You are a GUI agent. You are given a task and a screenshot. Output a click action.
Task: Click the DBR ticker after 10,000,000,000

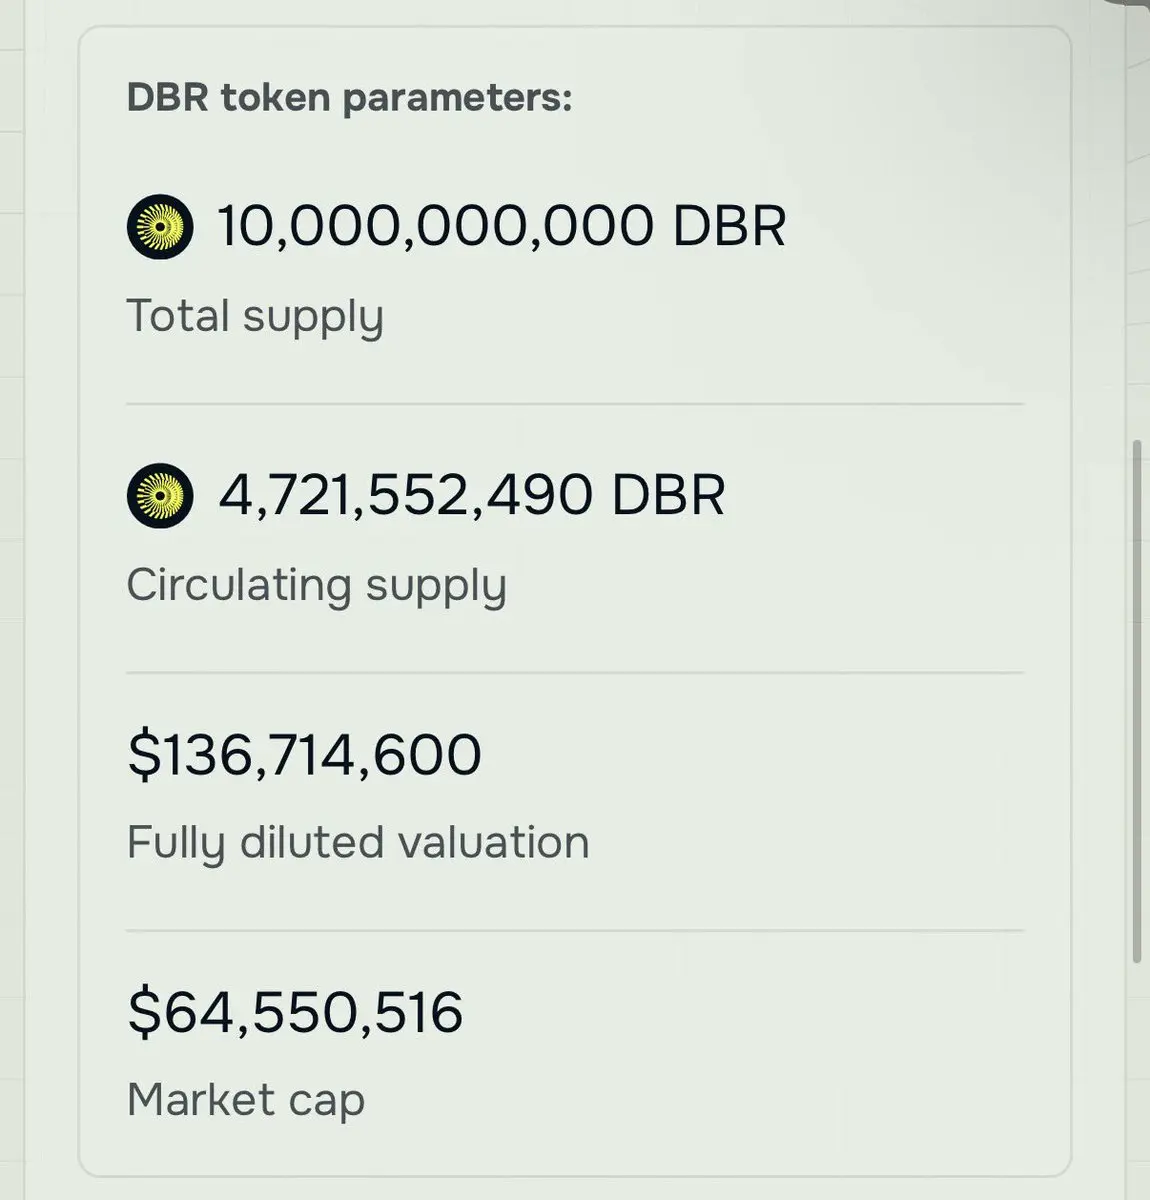729,226
